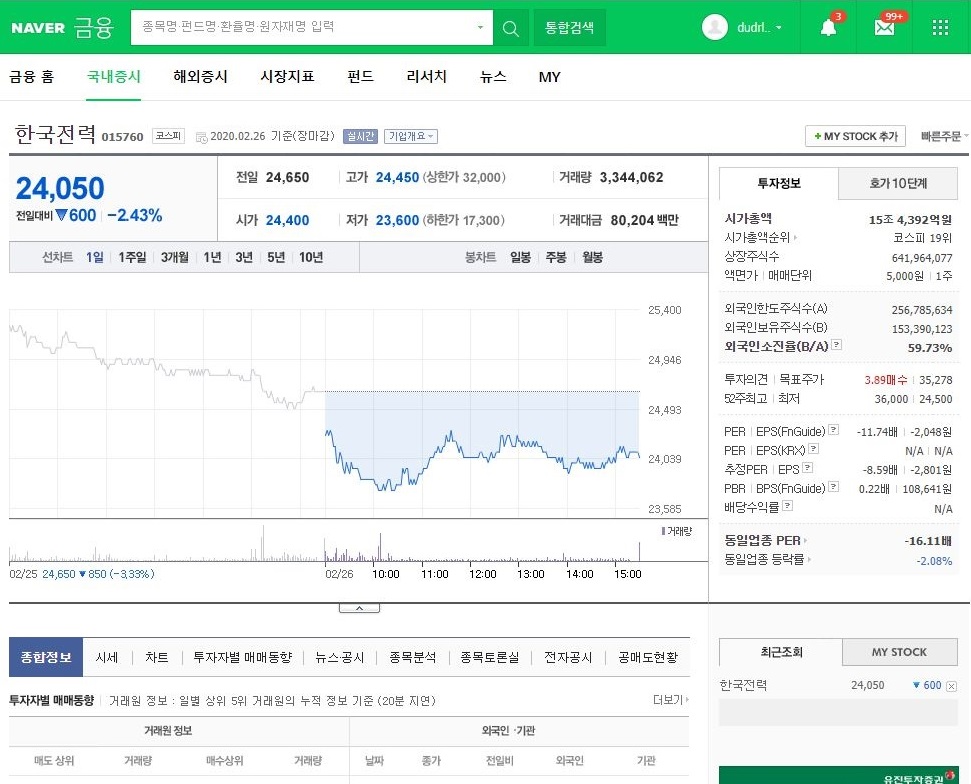
Task: Click the help icon beside 외국인소진율(B/A)
Action: click(836, 344)
